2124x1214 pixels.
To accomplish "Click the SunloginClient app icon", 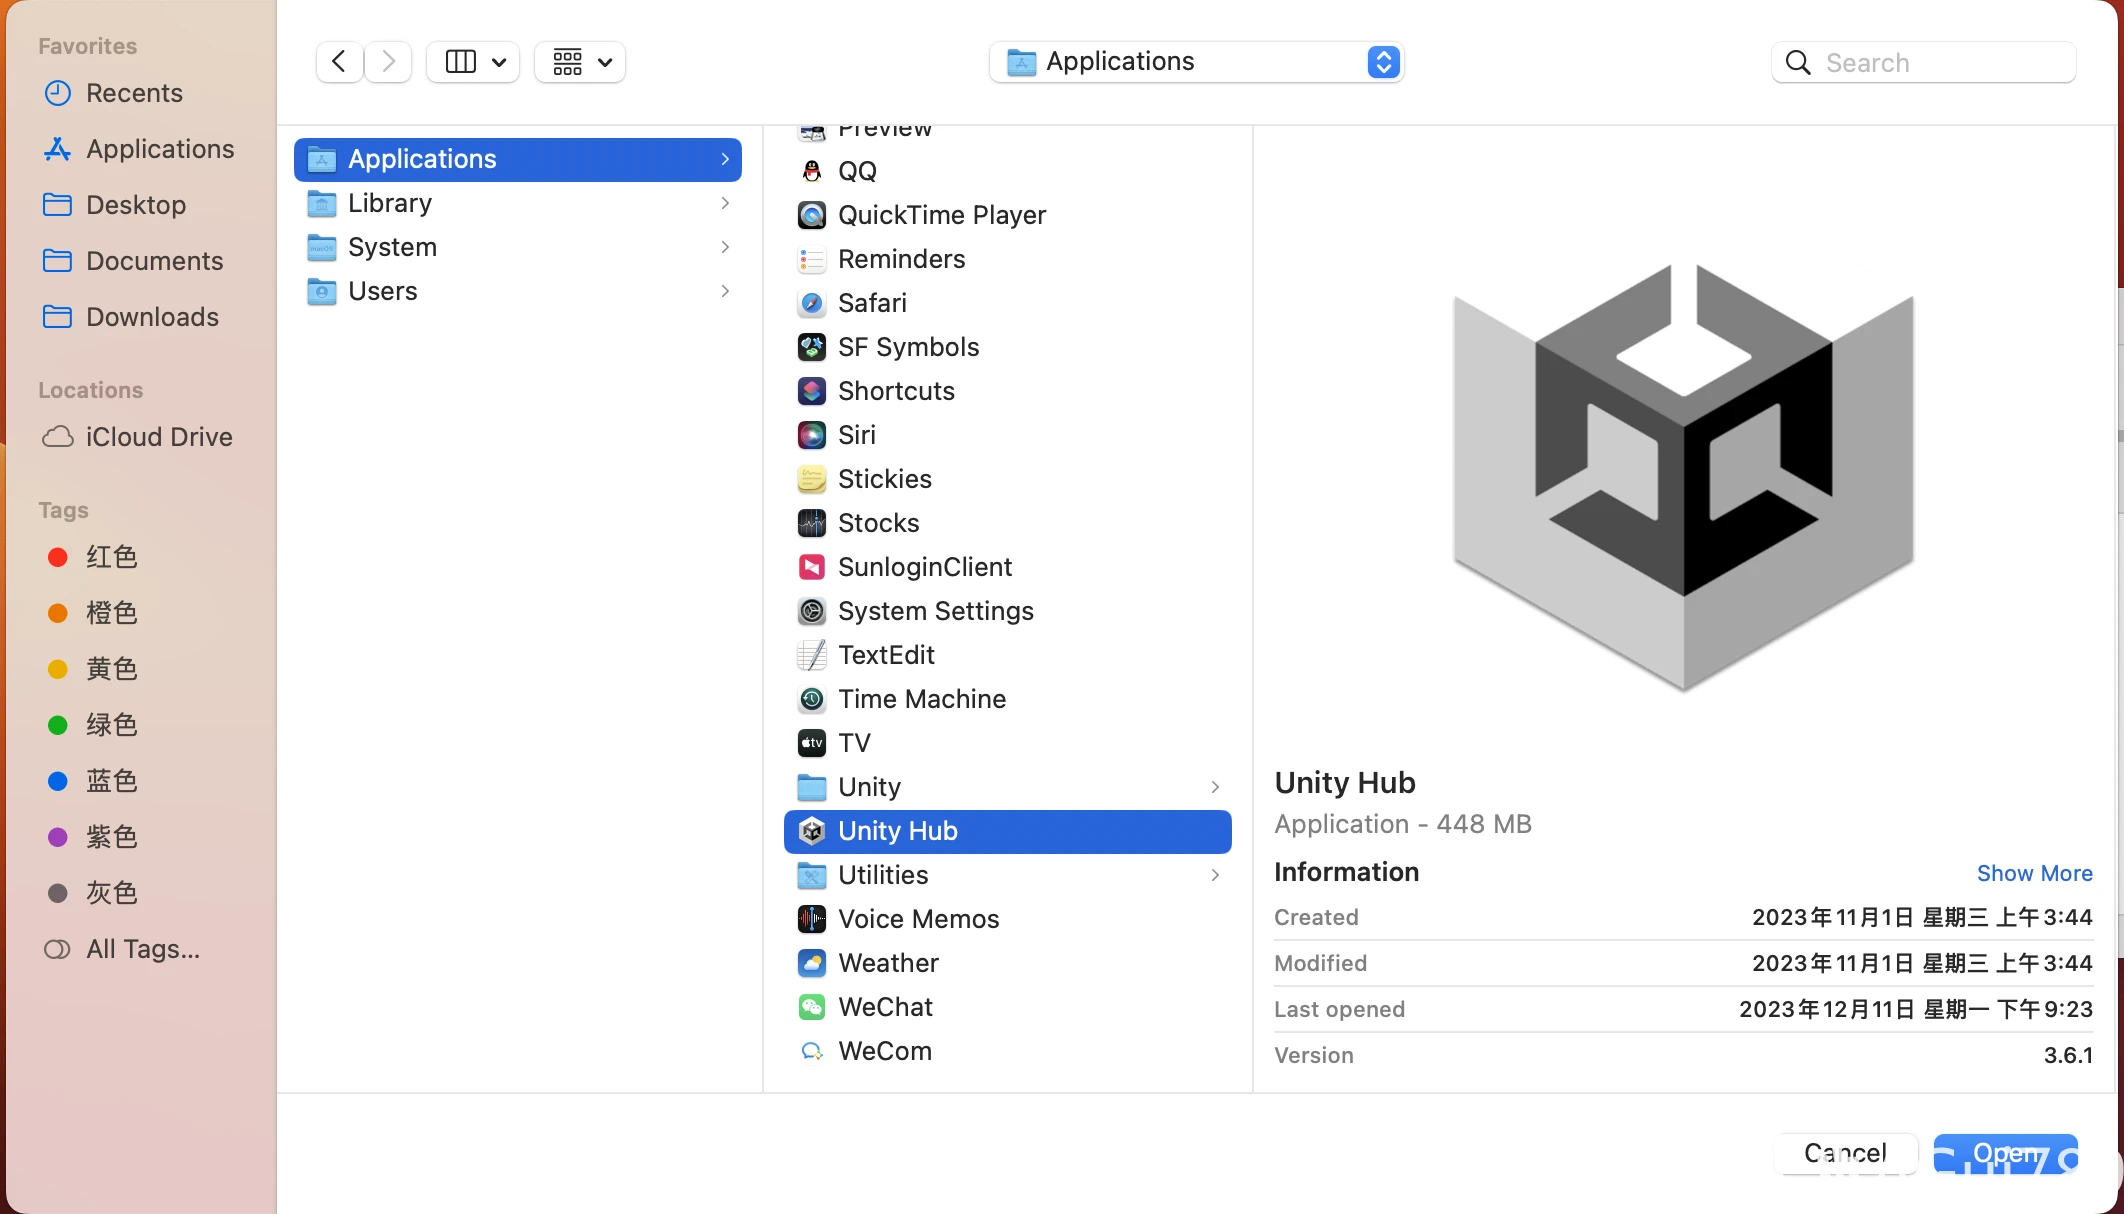I will (x=812, y=566).
